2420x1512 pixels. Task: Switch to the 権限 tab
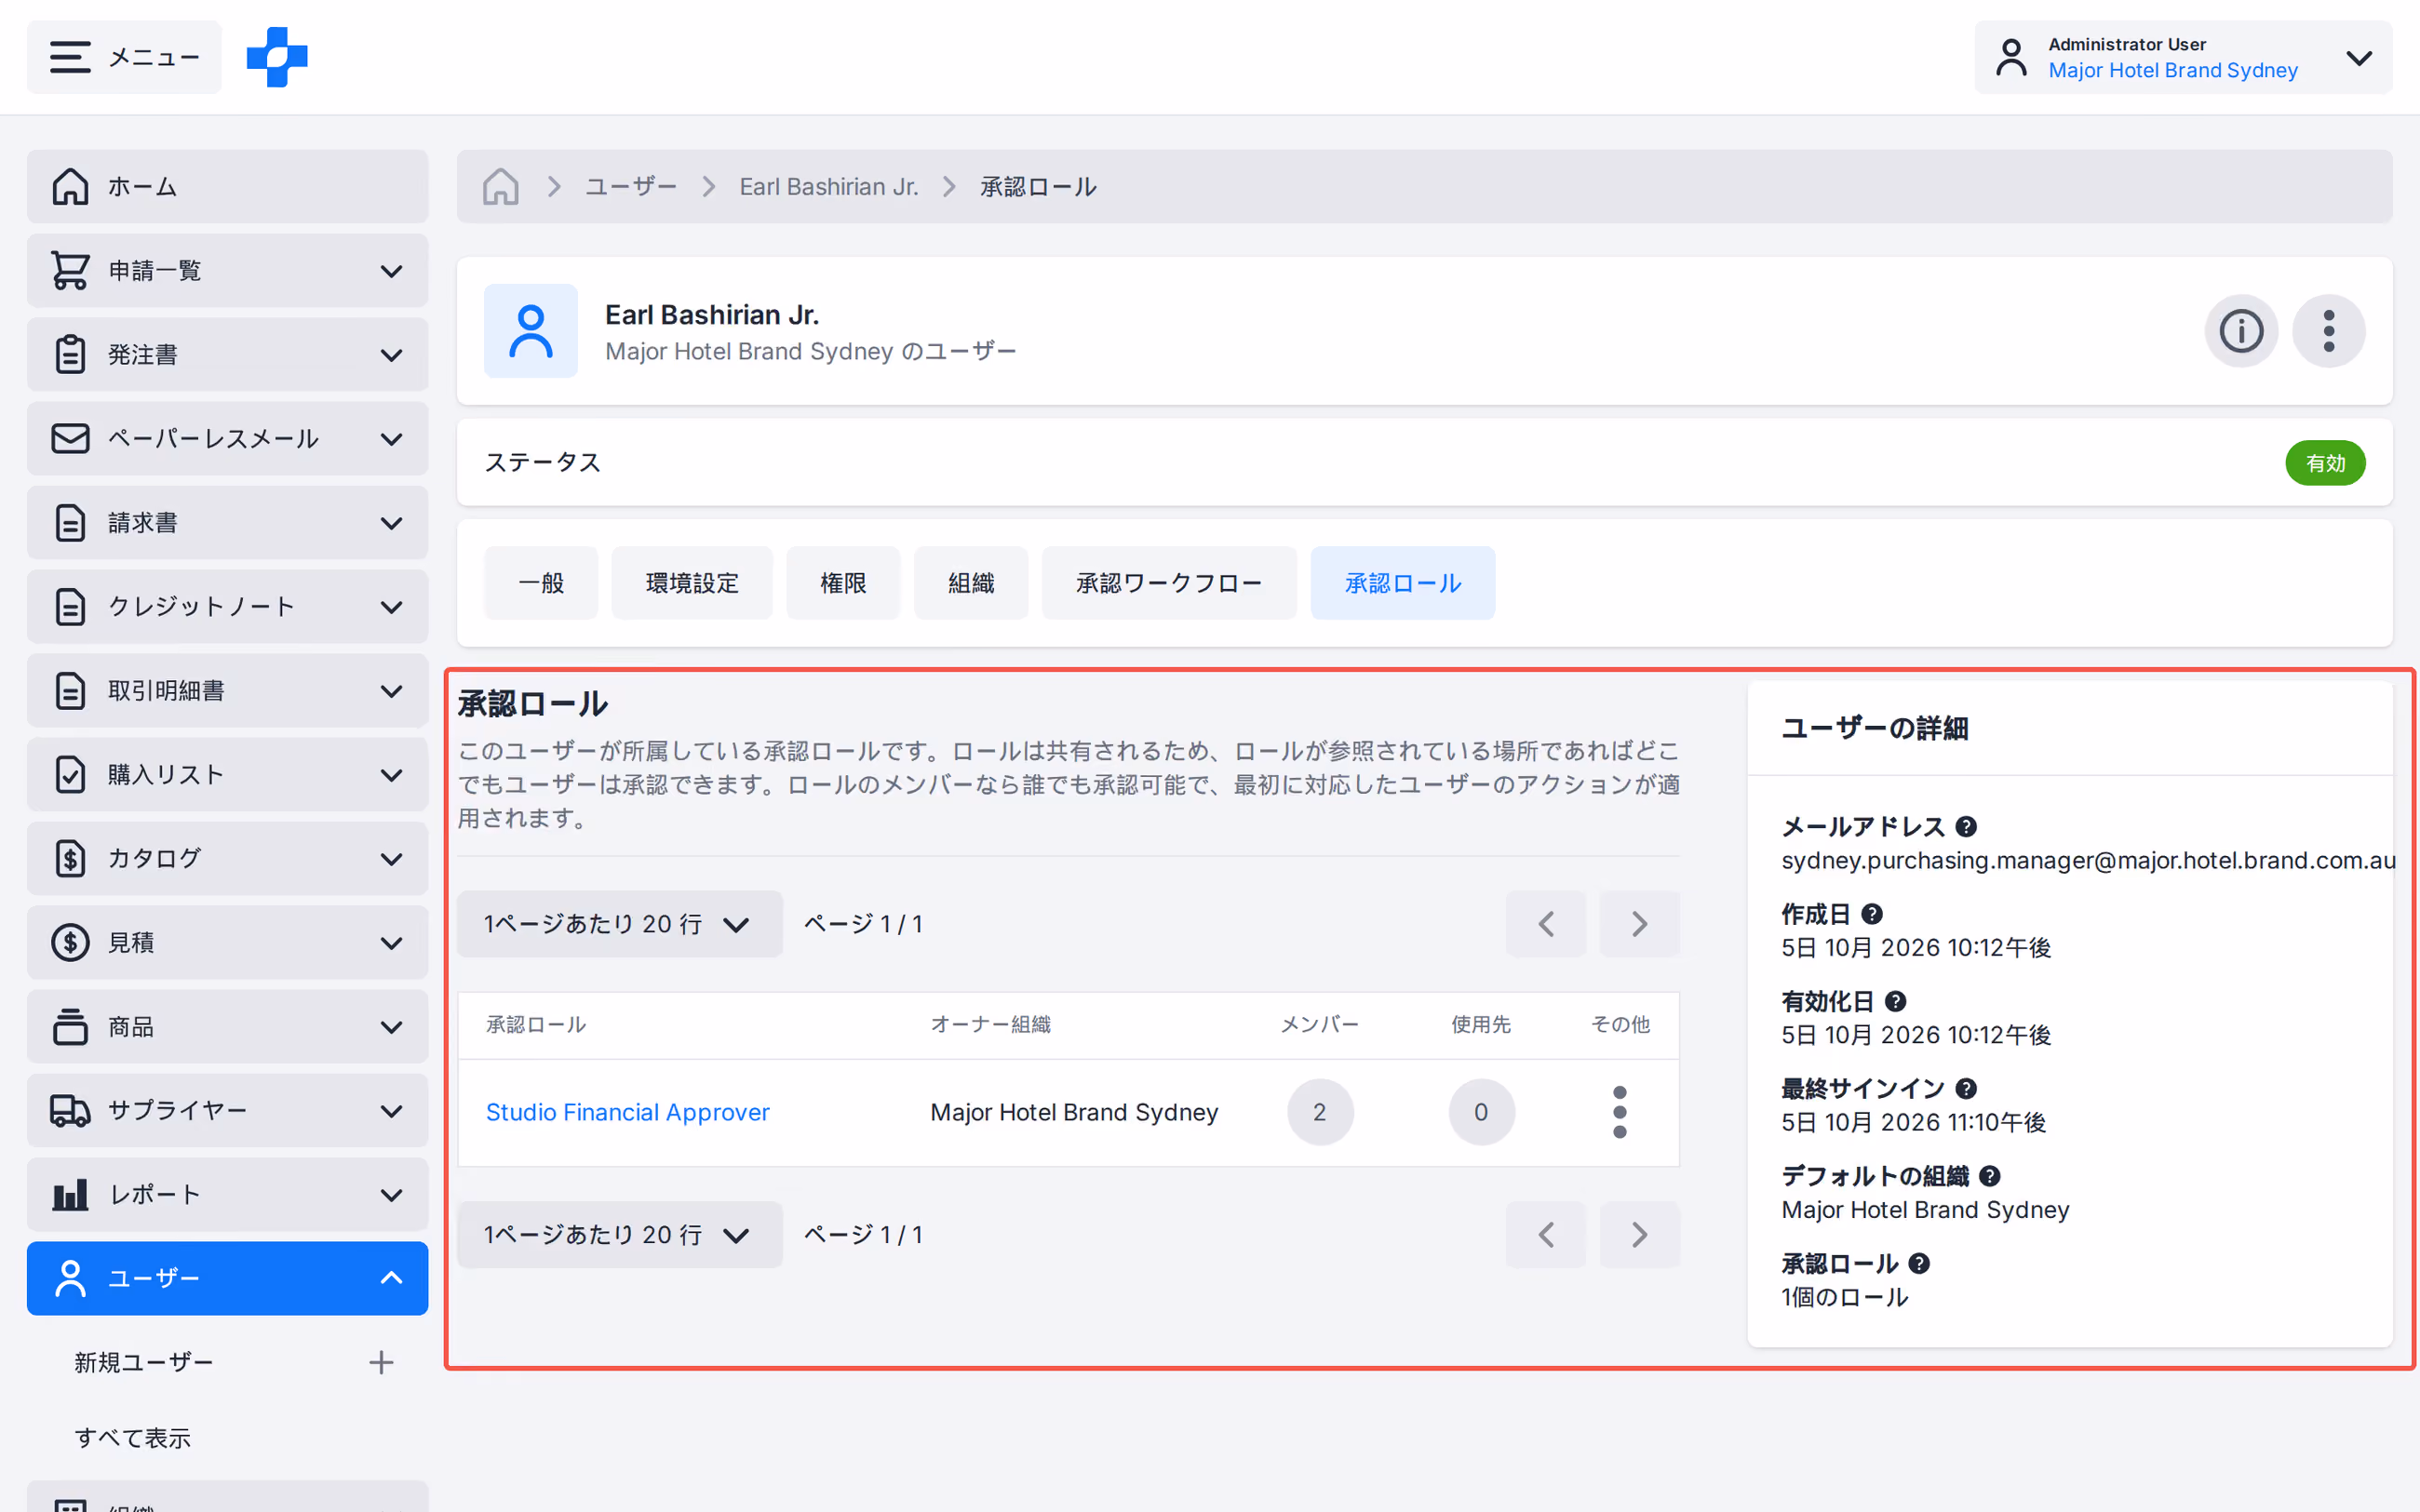click(843, 583)
